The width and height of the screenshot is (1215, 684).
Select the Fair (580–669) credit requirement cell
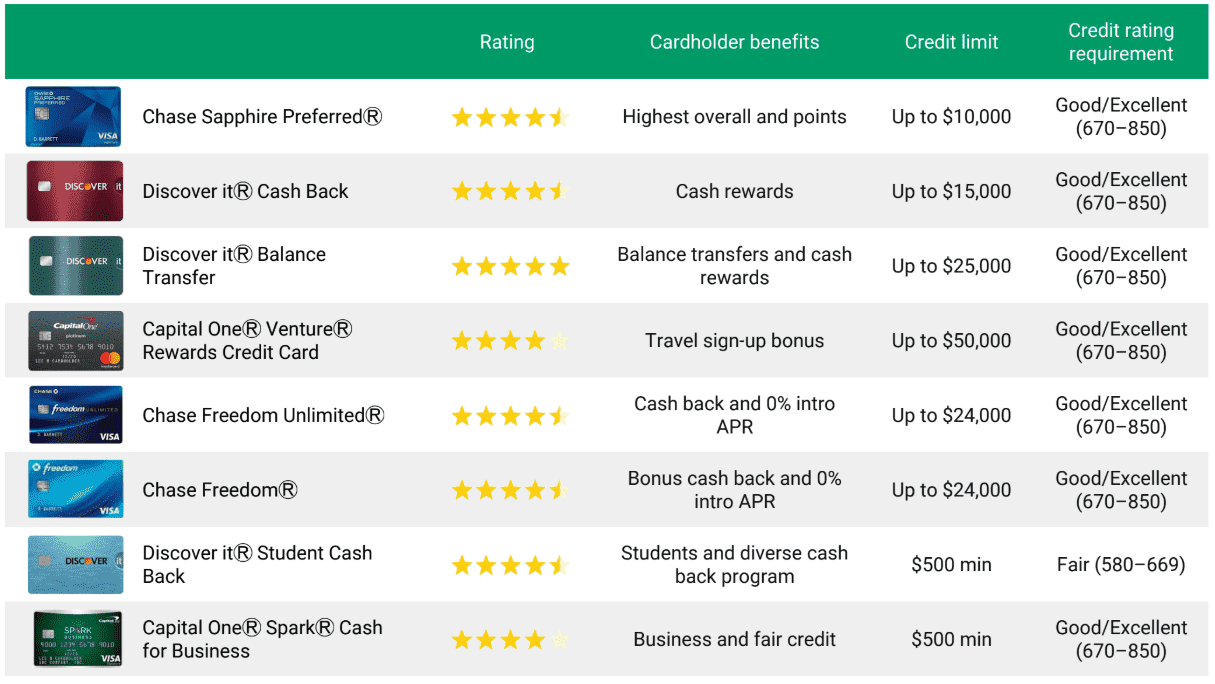click(1121, 565)
